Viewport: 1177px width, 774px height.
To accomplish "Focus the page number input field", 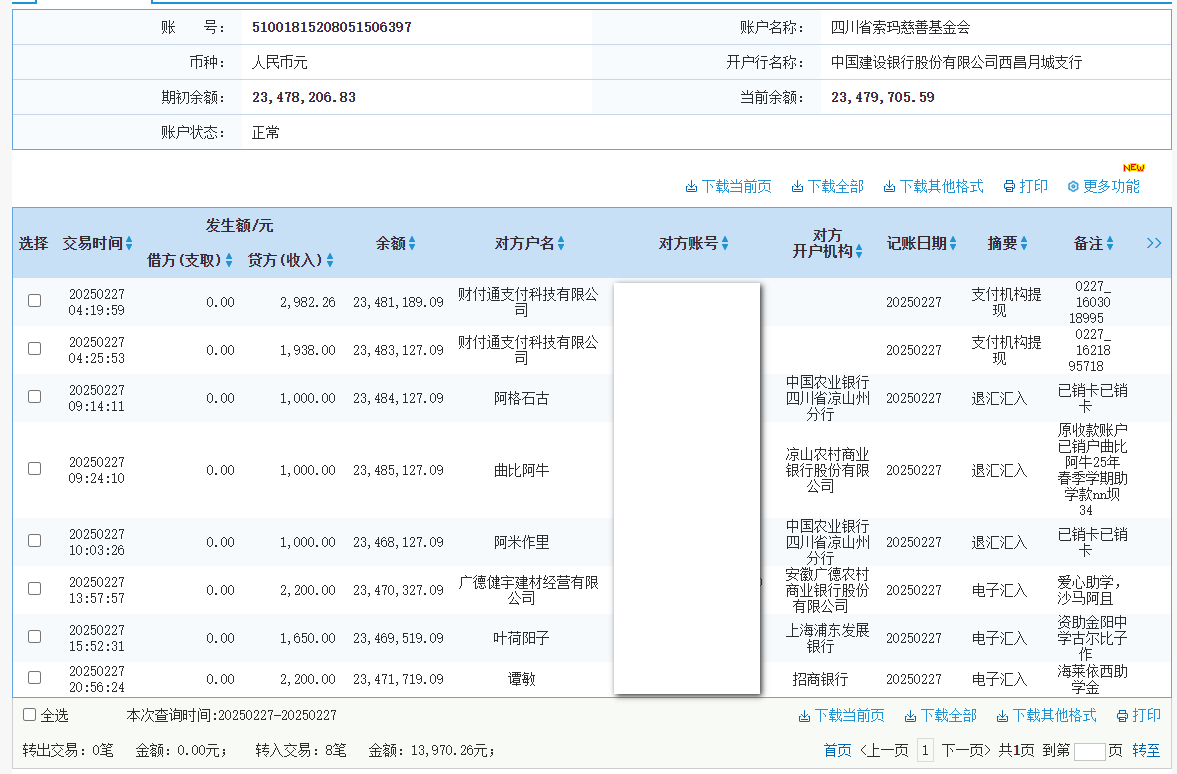I will 1089,751.
